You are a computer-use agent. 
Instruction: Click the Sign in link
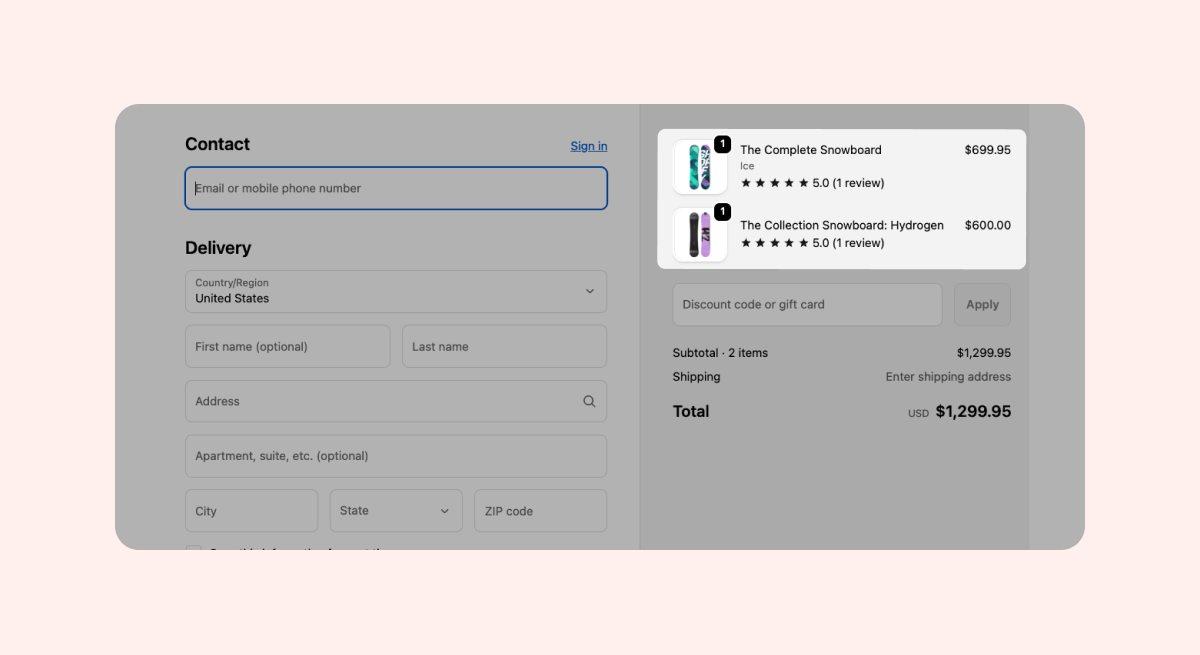pos(588,146)
